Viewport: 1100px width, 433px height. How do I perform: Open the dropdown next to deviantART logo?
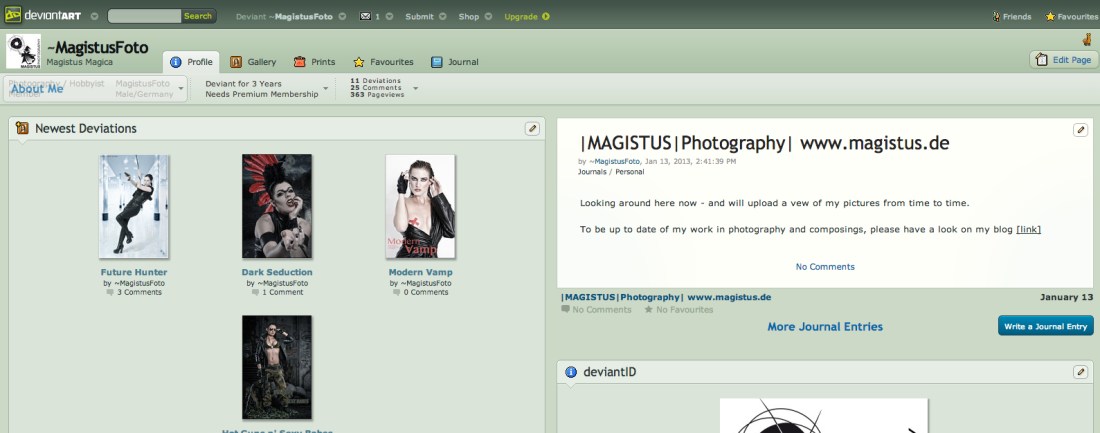[x=94, y=16]
